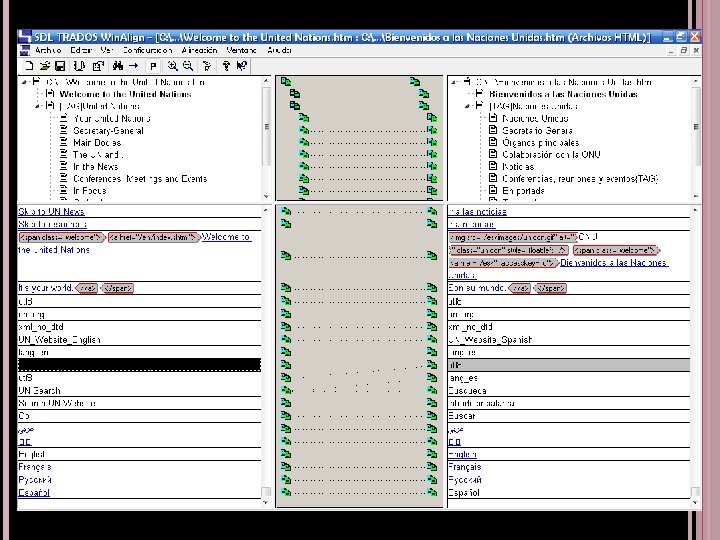The image size is (720, 540).
Task: Open the Archivo menu
Action: coord(48,50)
